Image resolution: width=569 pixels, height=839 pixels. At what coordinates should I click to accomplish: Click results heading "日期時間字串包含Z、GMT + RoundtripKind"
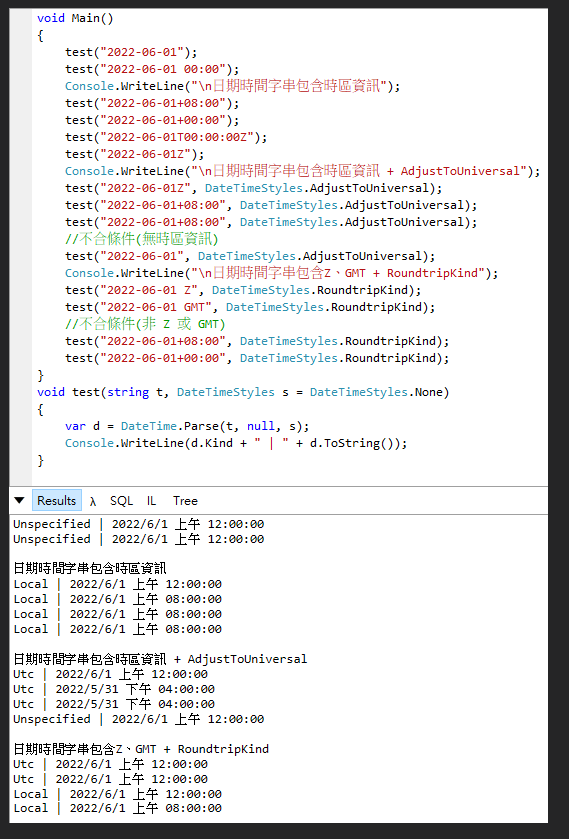(x=141, y=749)
